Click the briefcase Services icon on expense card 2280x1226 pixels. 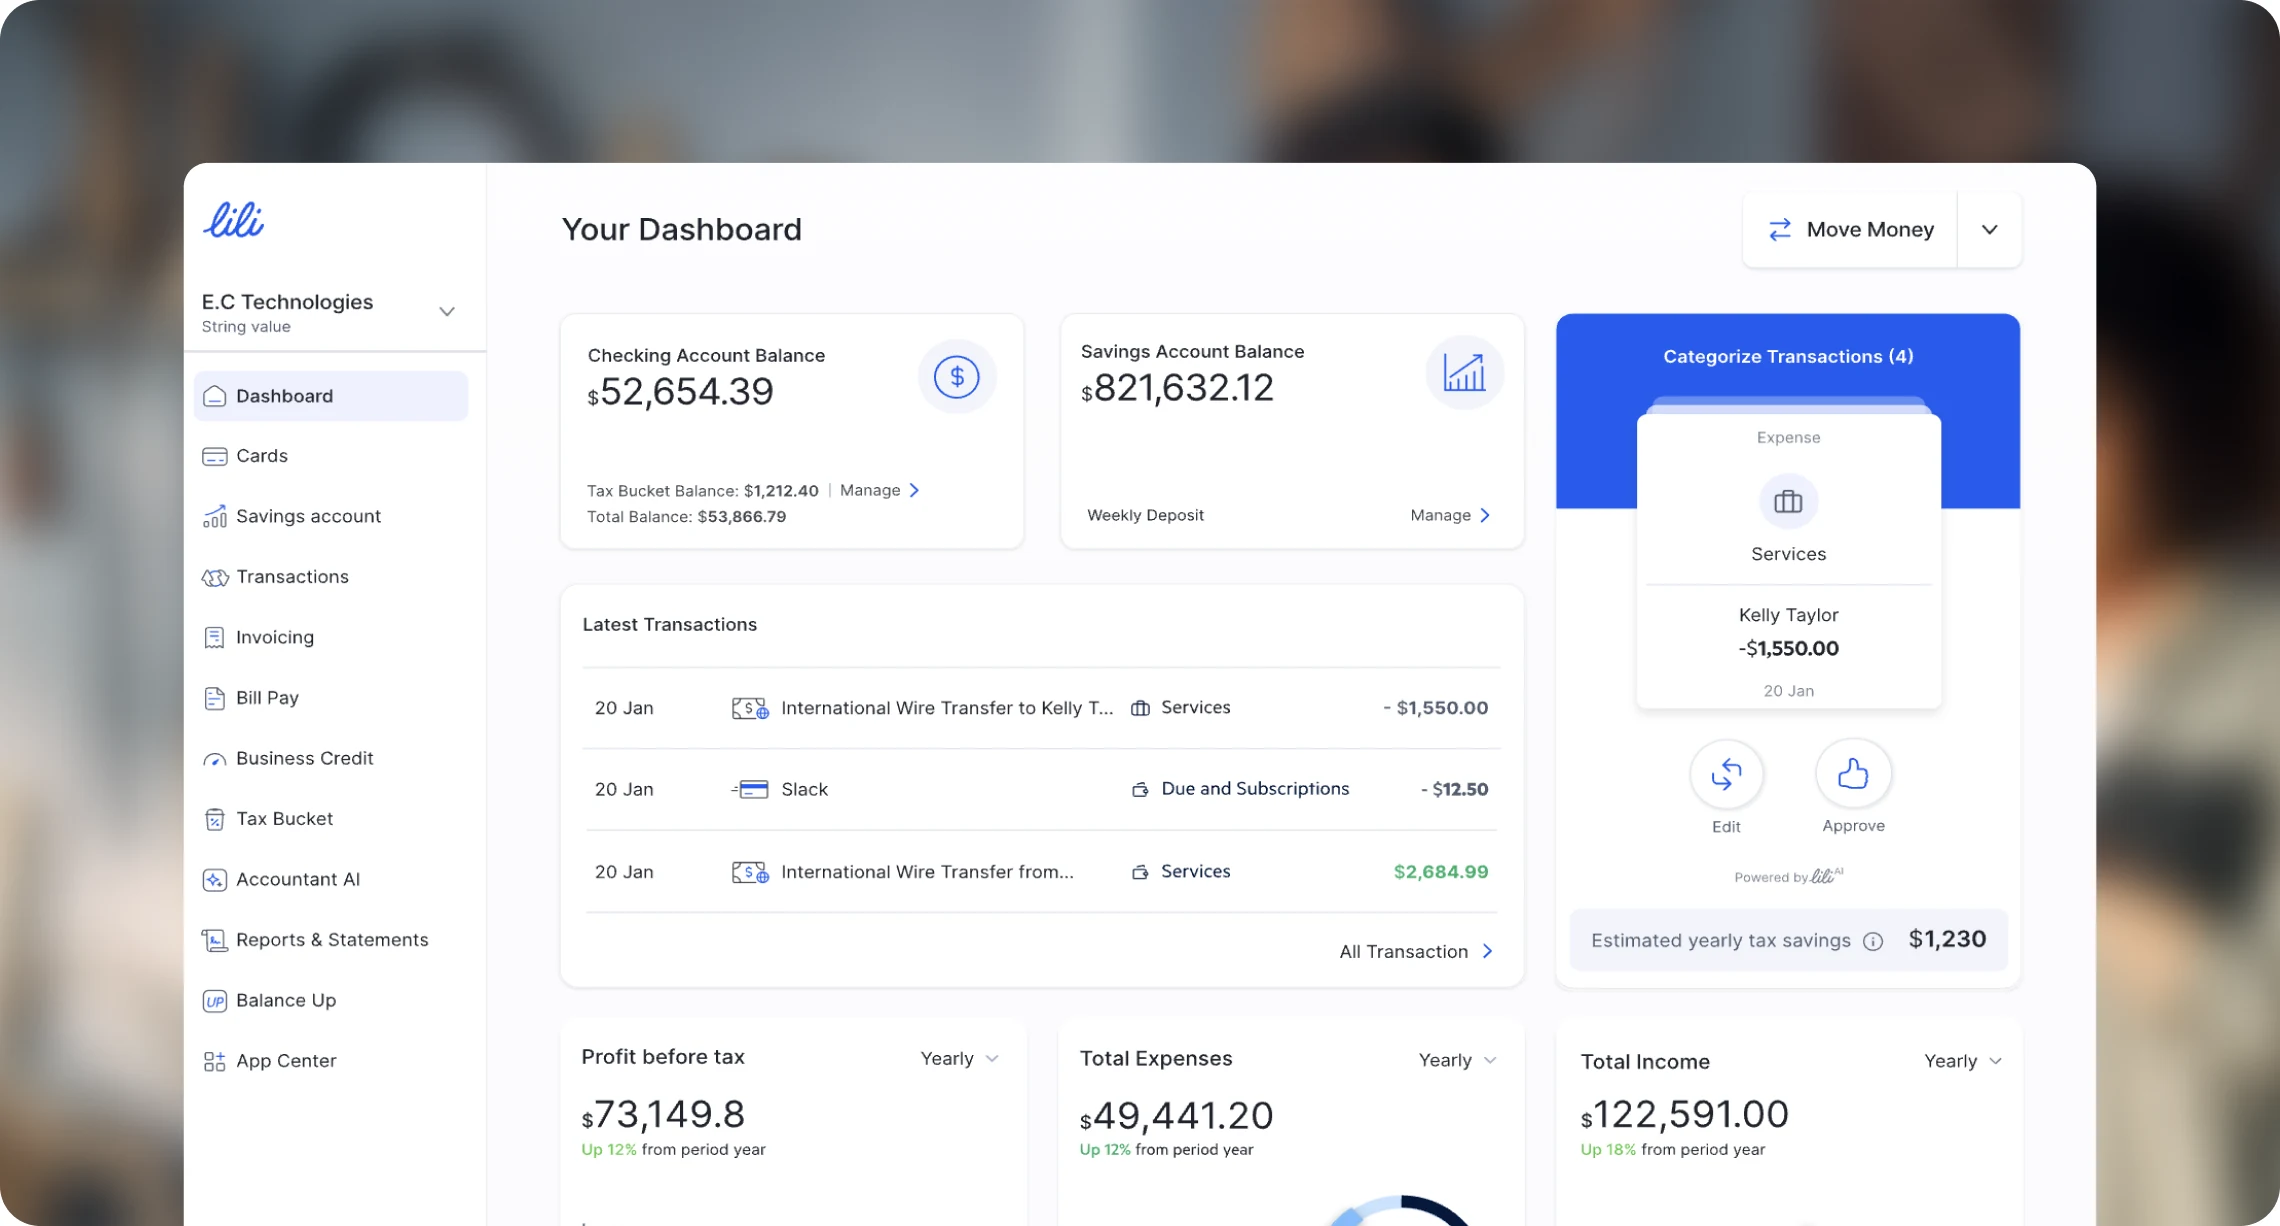(x=1788, y=502)
